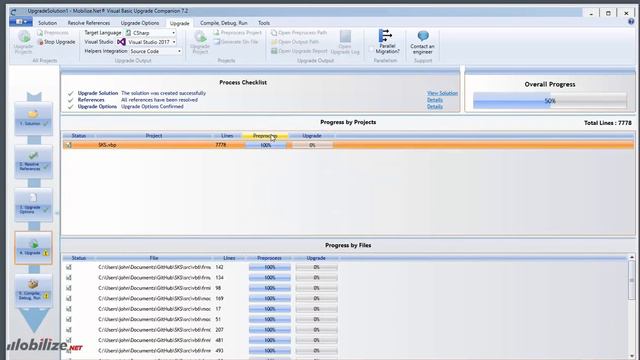Click the Upgrade Projects icon in All Projects
Screen dimensions: 640x360
tap(24, 37)
